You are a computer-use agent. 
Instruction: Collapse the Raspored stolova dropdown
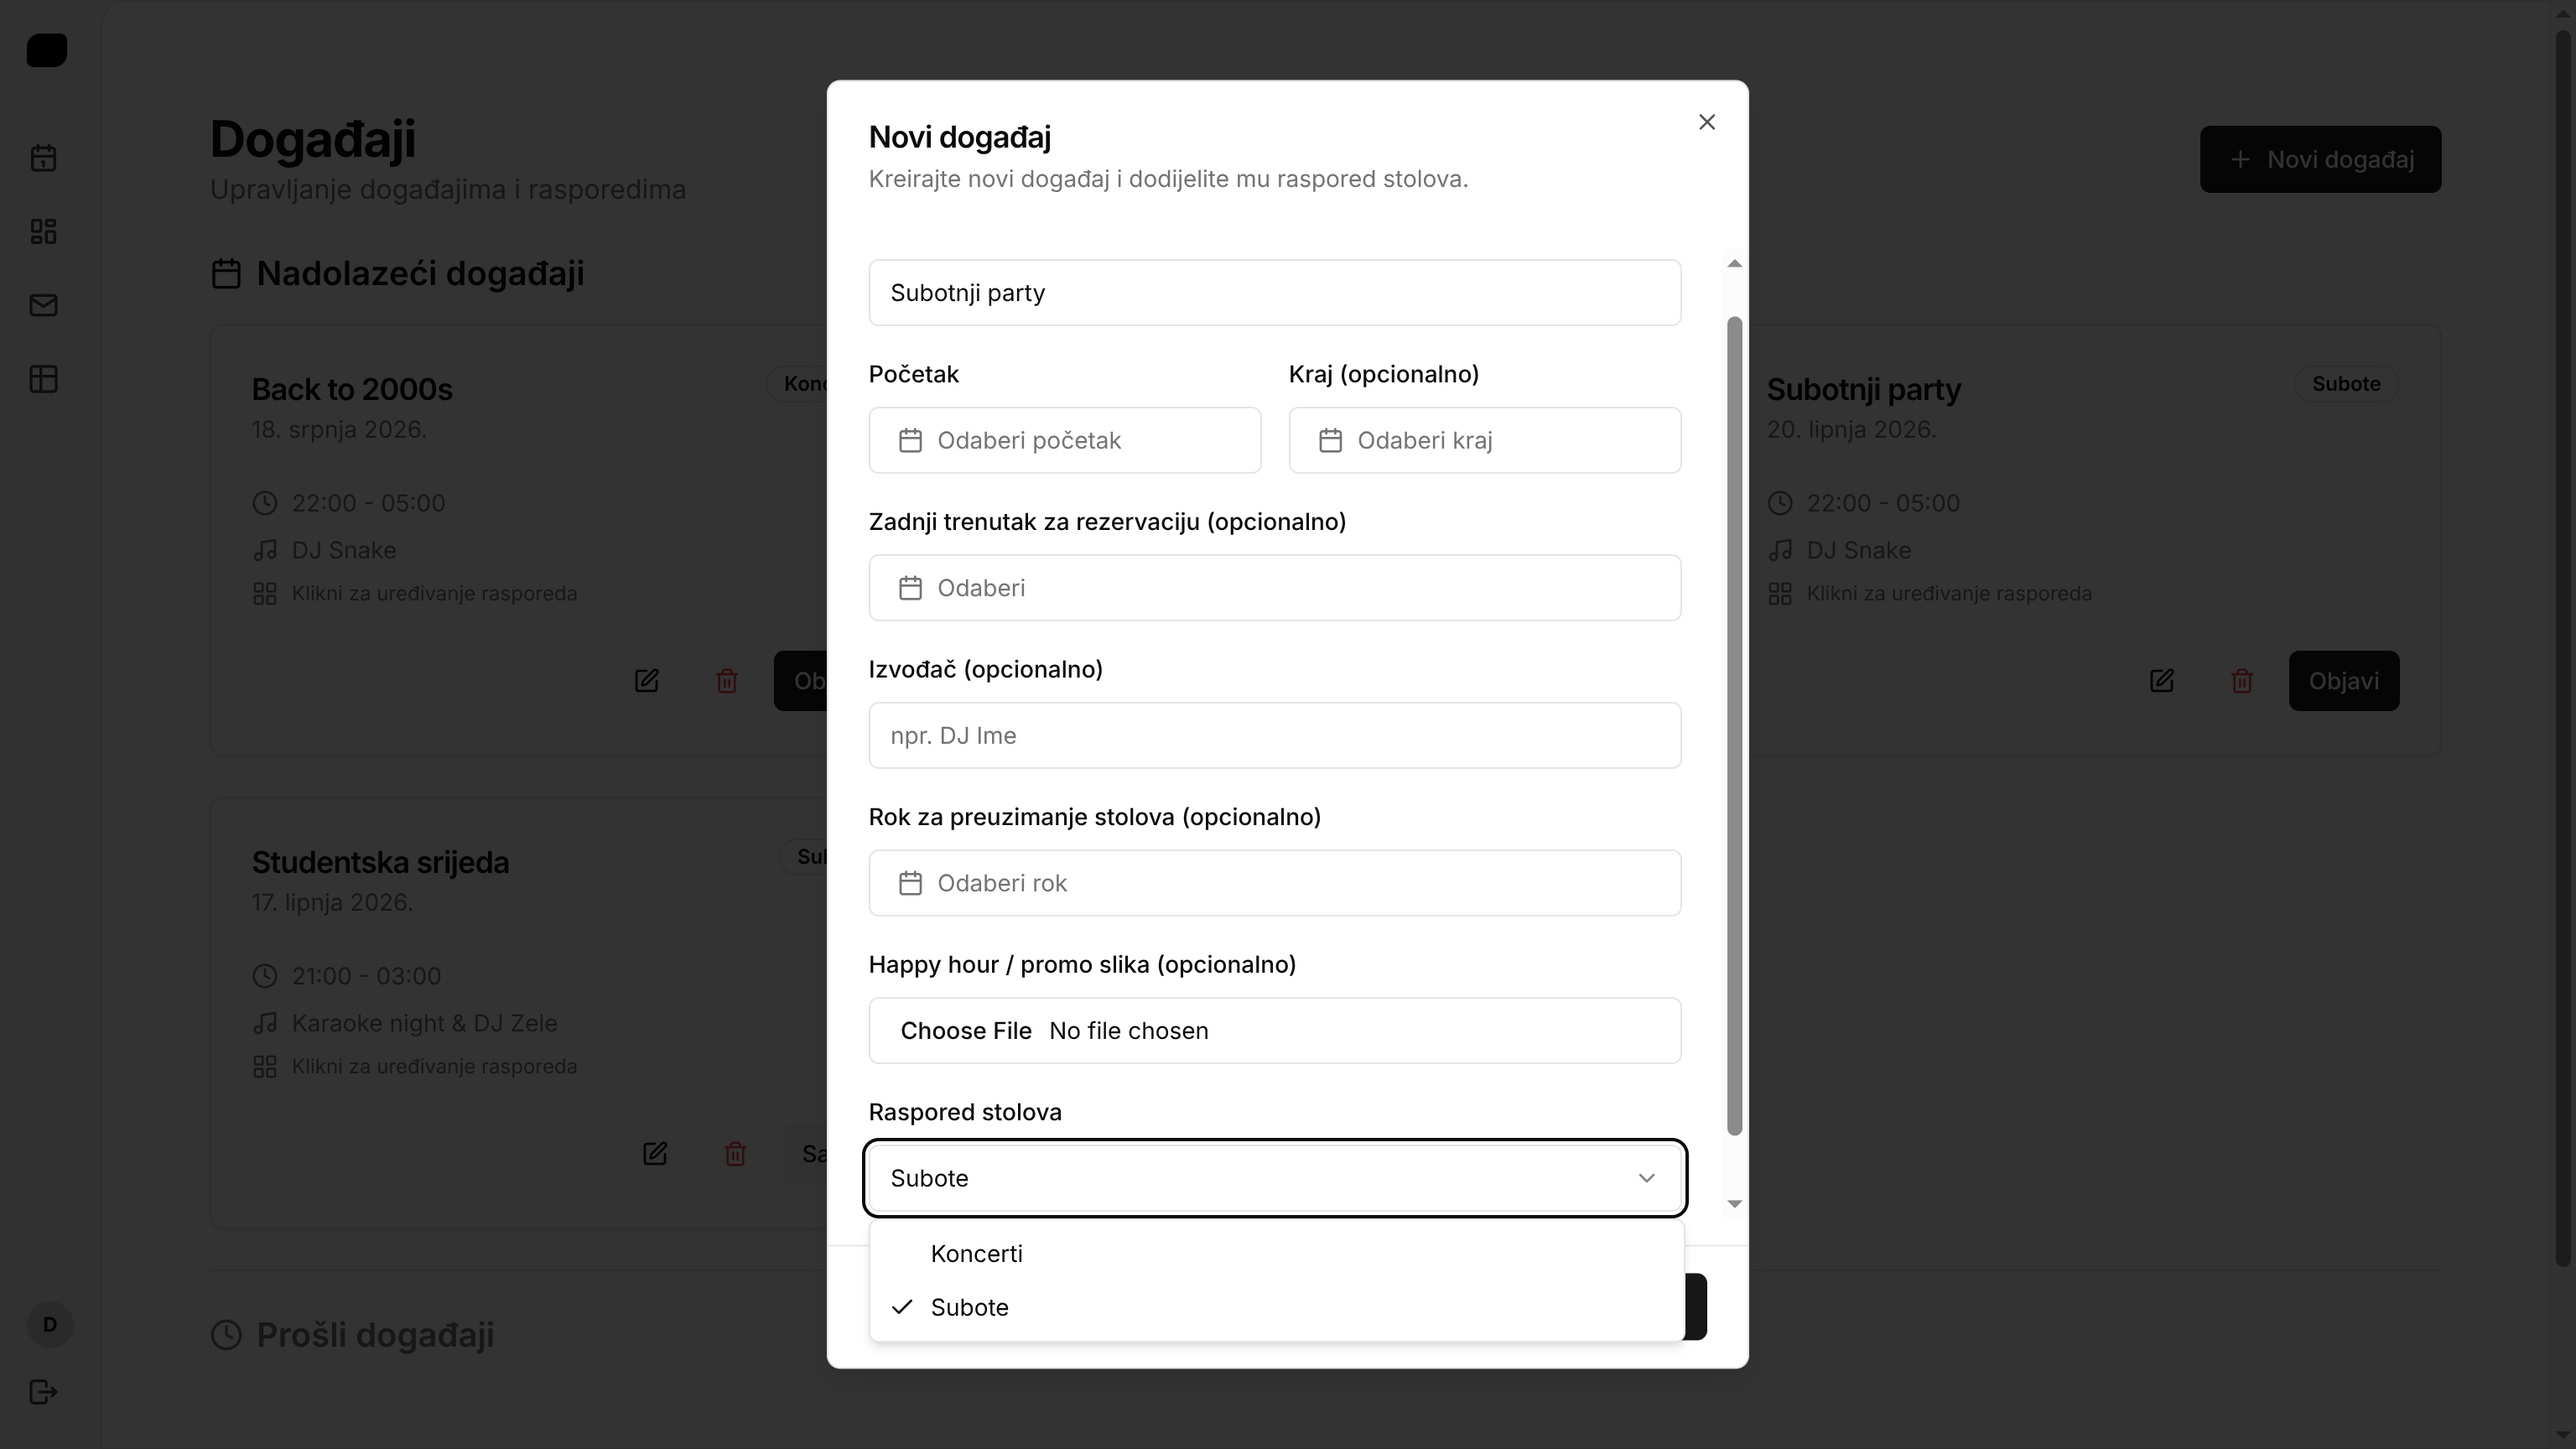pos(1274,1179)
